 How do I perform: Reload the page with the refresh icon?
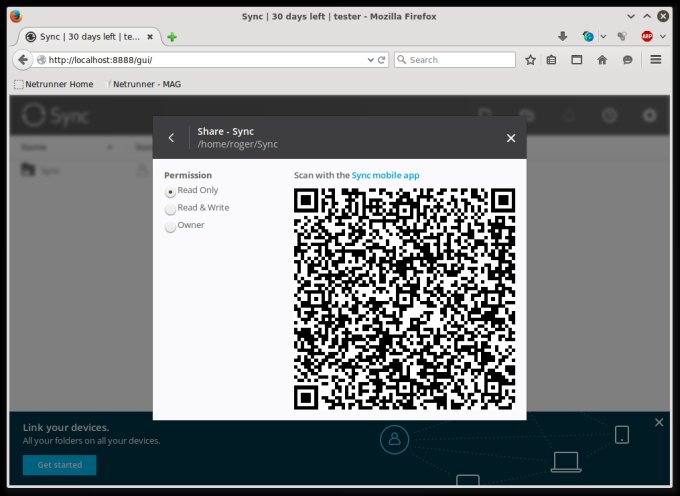(382, 60)
